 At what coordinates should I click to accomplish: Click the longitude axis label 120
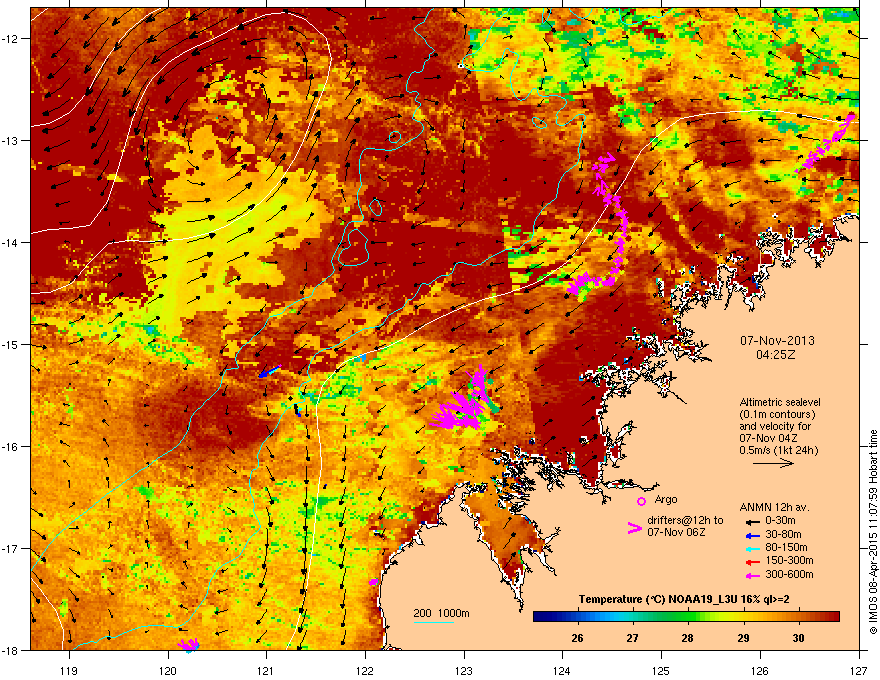(168, 670)
